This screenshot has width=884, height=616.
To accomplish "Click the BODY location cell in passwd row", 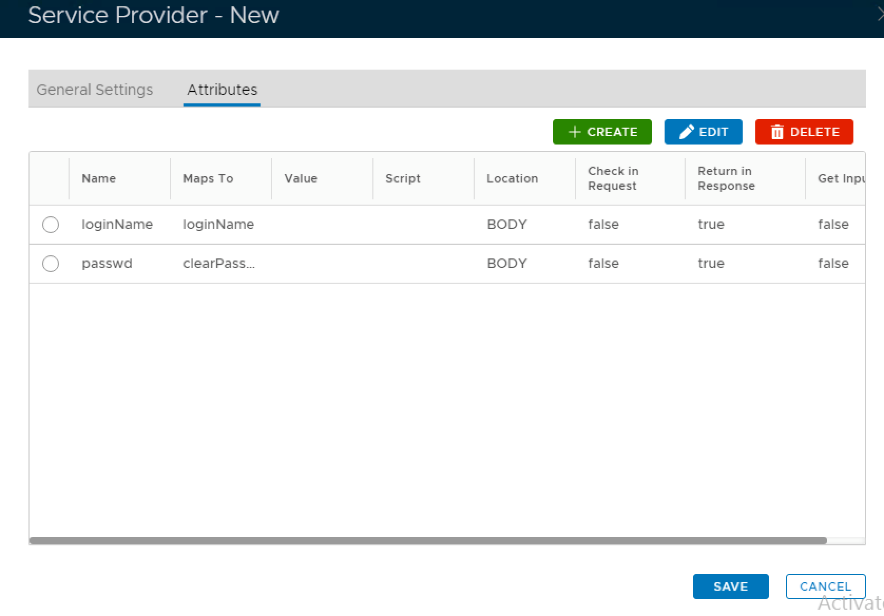I will point(506,264).
